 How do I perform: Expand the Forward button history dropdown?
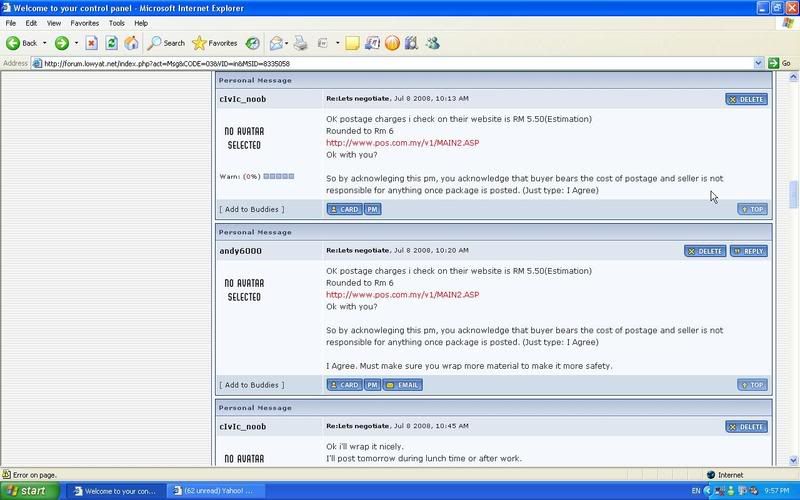pyautogui.click(x=76, y=43)
